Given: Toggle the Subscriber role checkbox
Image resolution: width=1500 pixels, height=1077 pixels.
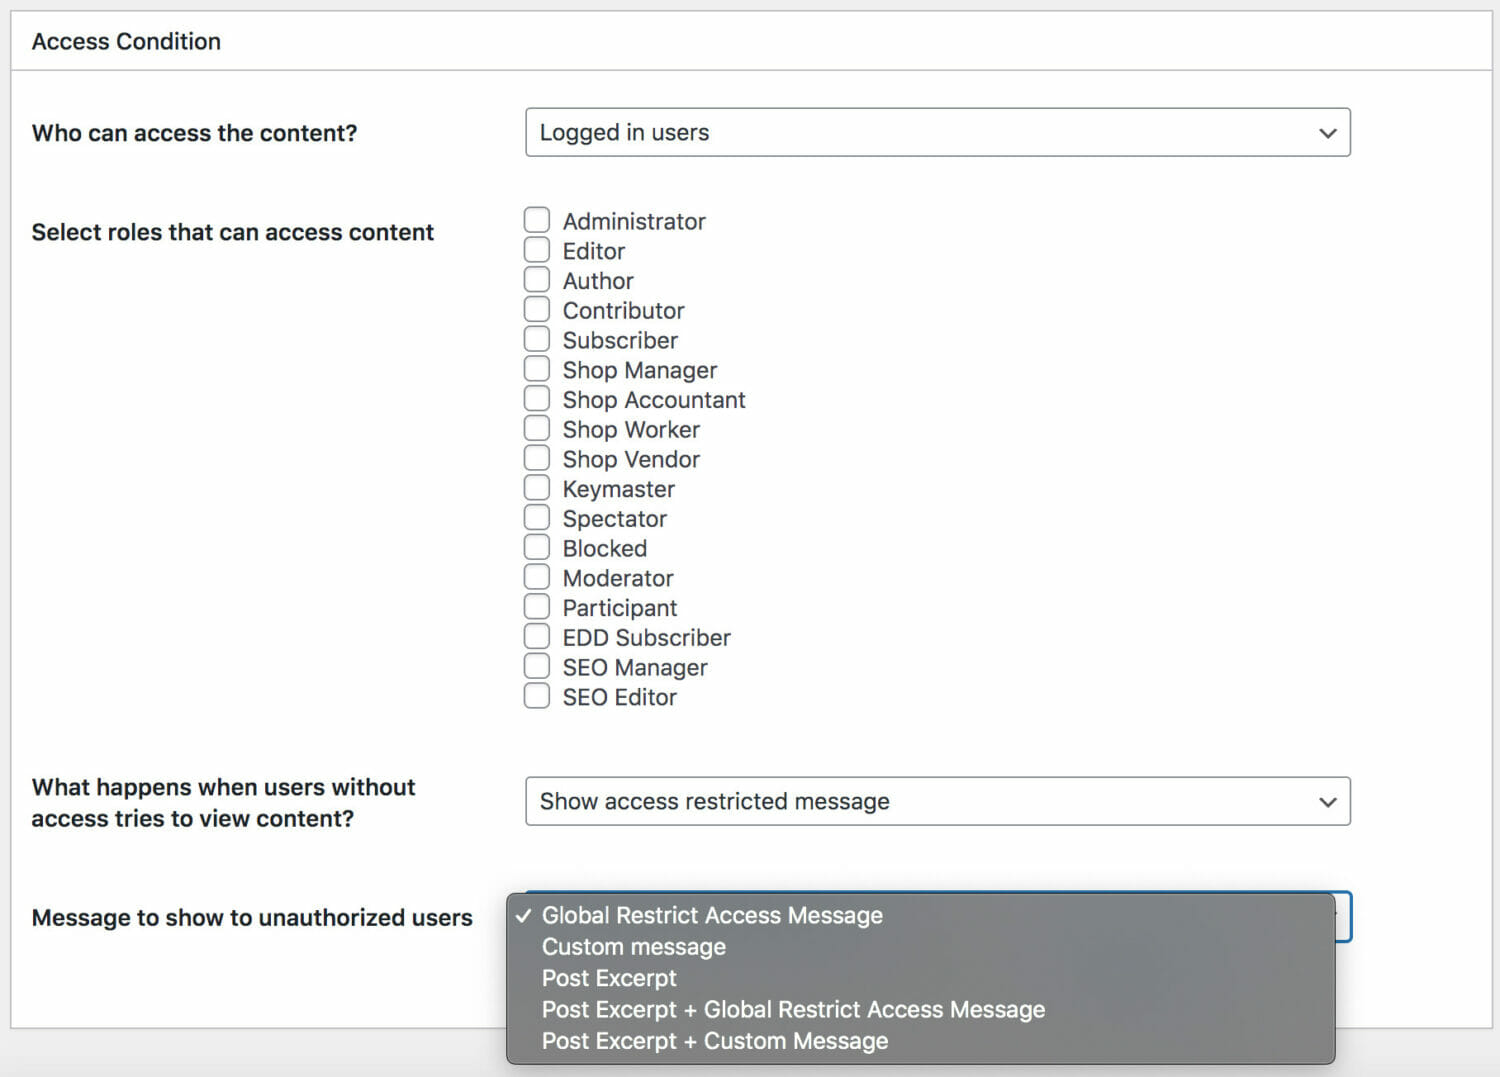Looking at the screenshot, I should click(537, 339).
